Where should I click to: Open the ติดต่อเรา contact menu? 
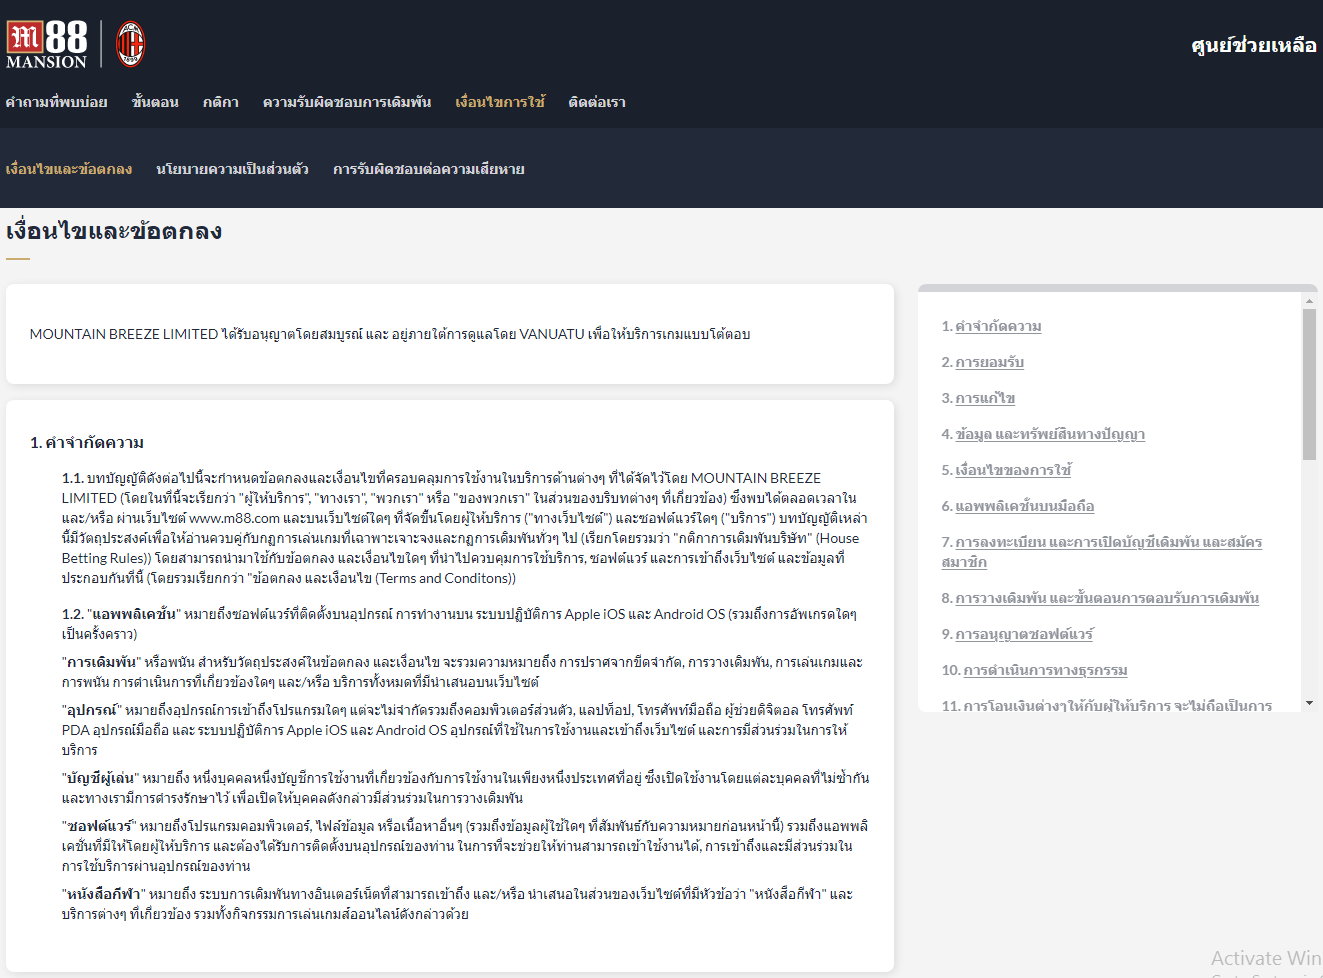tap(597, 102)
